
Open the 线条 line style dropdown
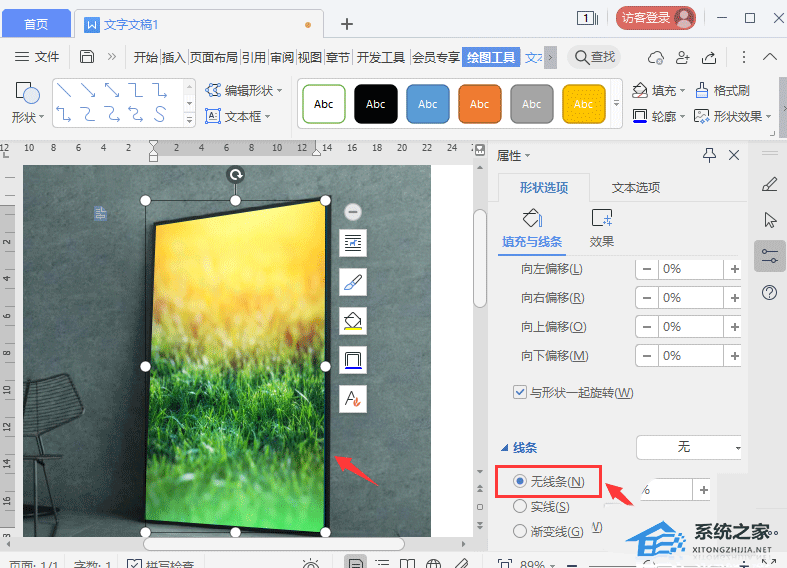690,447
